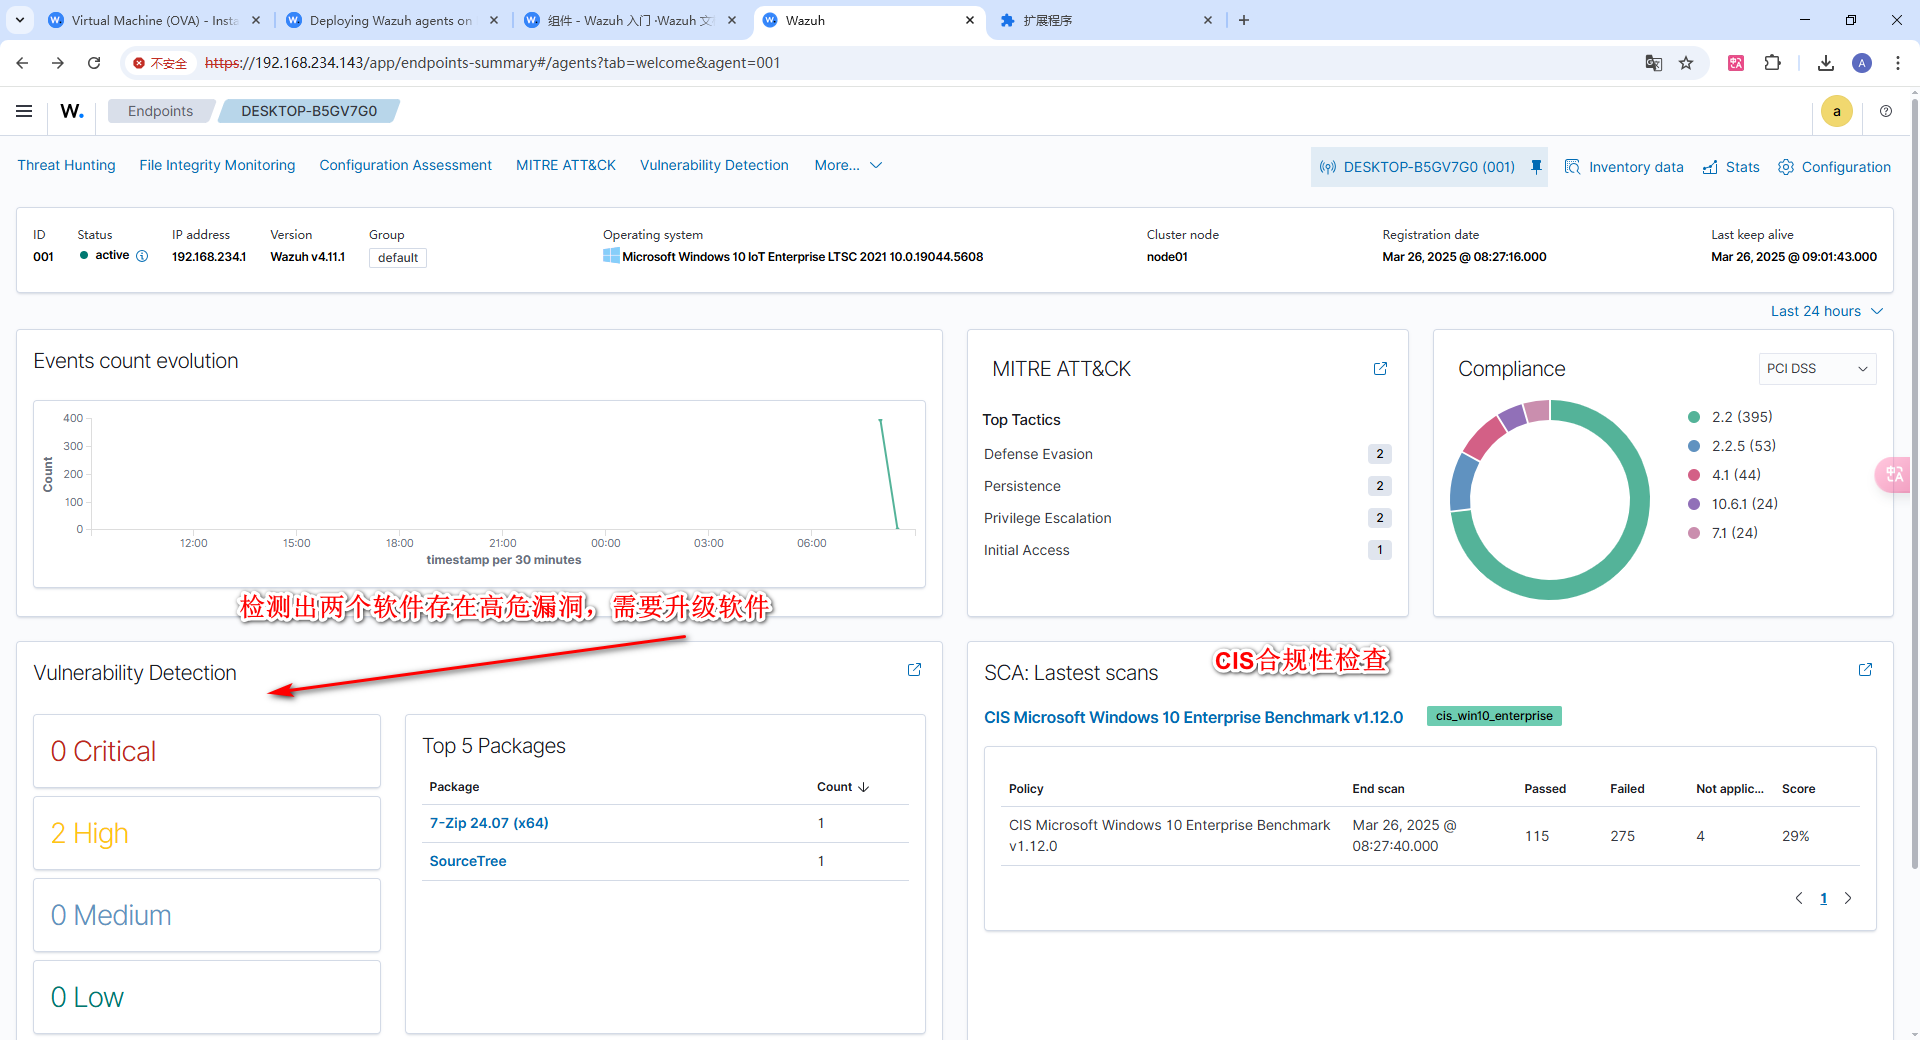Image resolution: width=1920 pixels, height=1040 pixels.
Task: Click the 2 High vulnerabilities card
Action: [x=207, y=833]
